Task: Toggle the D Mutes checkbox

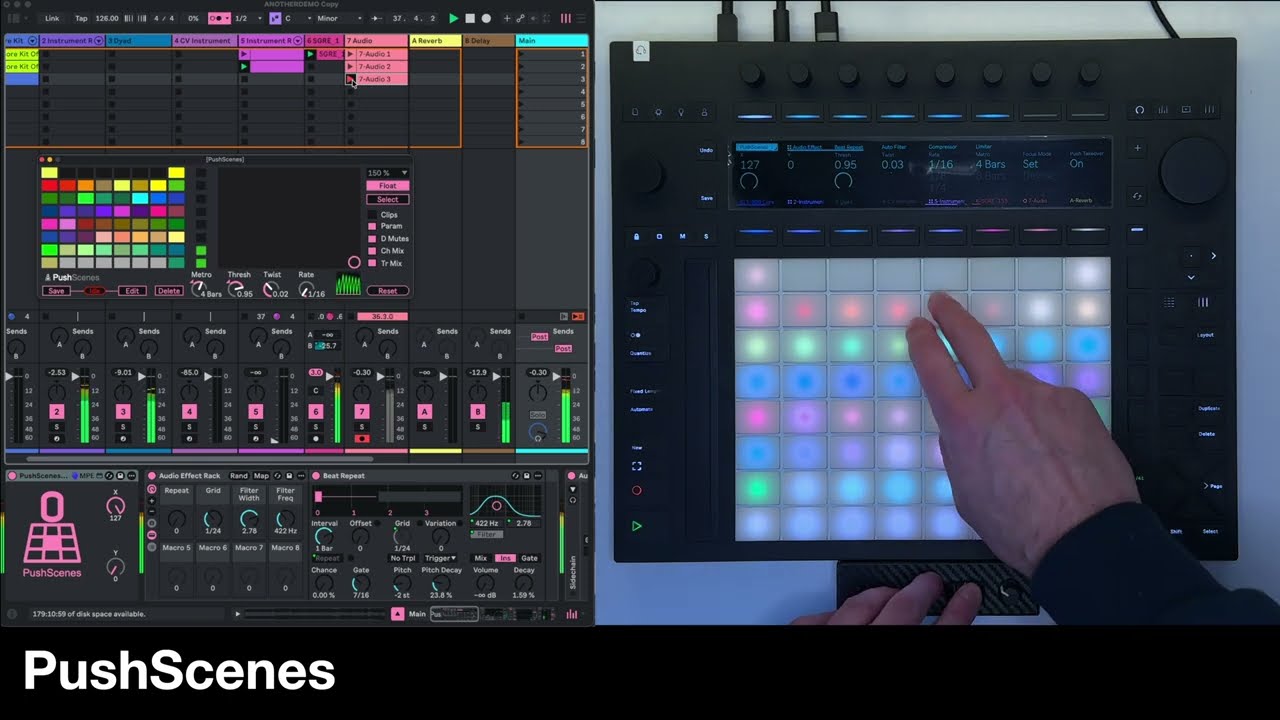Action: [372, 239]
